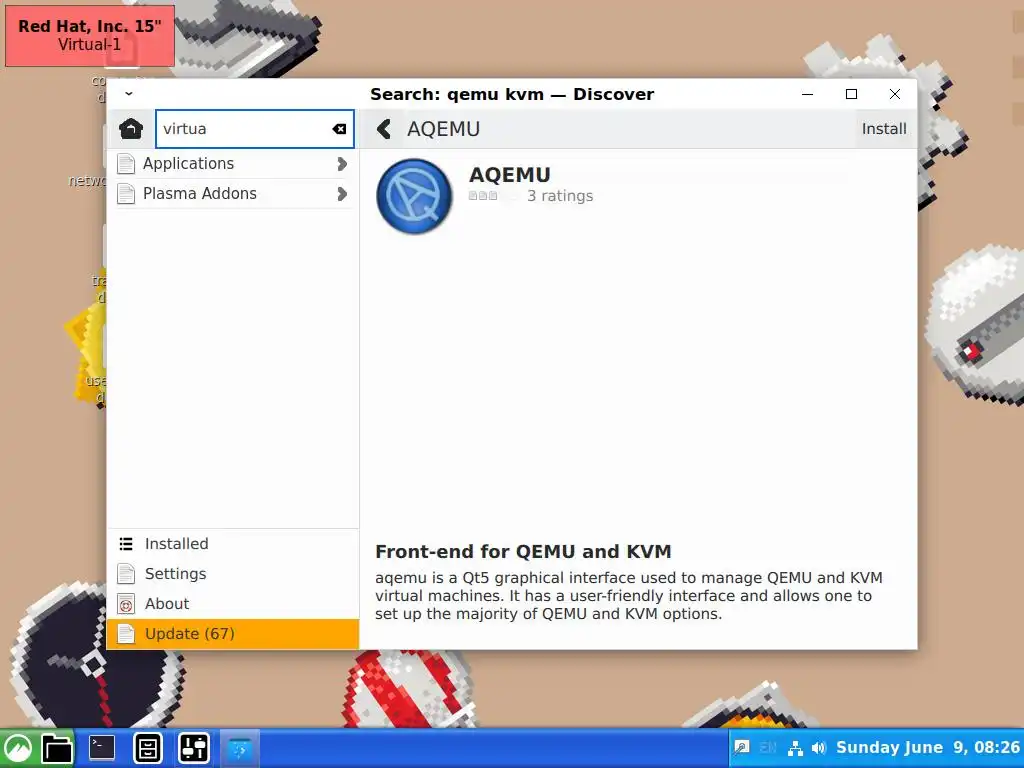1024x768 pixels.
Task: Open the start menu in taskbar
Action: (18, 748)
